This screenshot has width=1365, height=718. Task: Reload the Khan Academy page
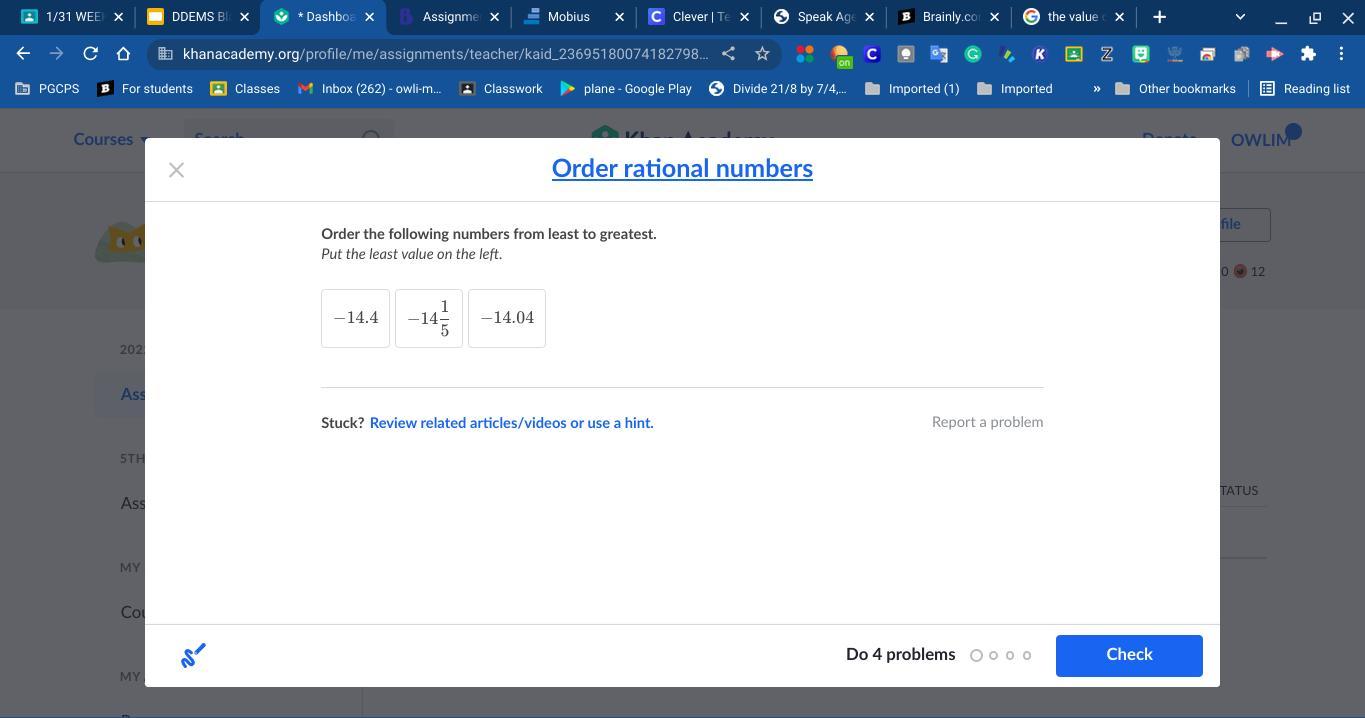point(90,54)
